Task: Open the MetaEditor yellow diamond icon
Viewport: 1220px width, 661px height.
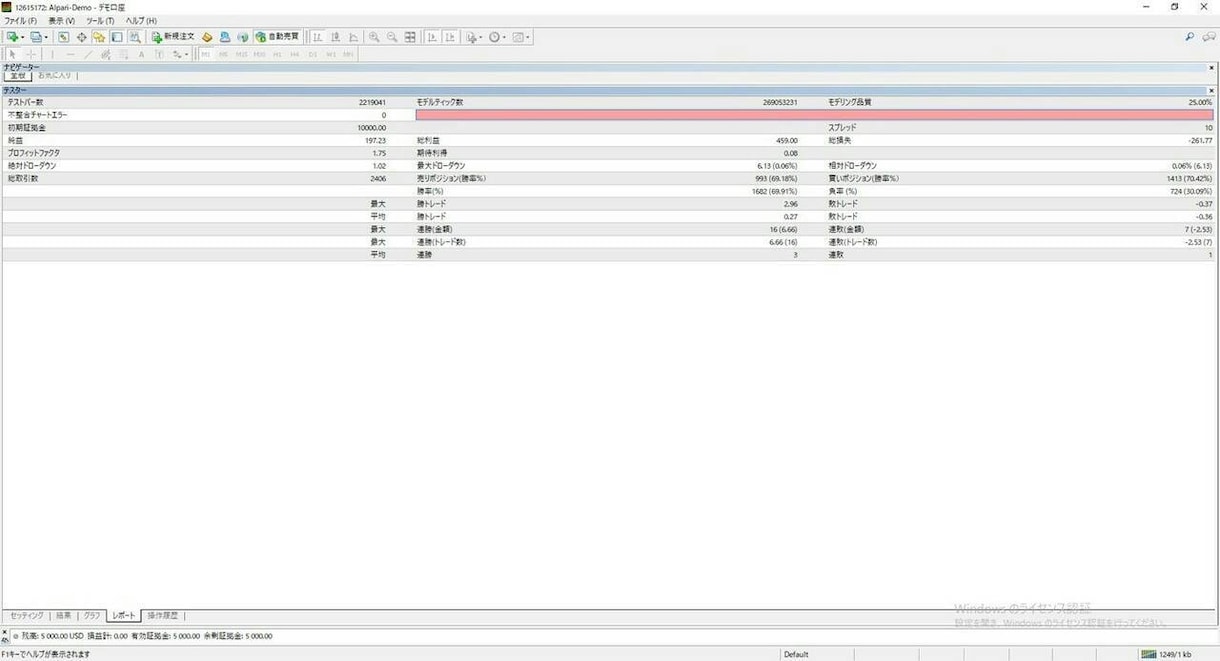Action: point(207,37)
